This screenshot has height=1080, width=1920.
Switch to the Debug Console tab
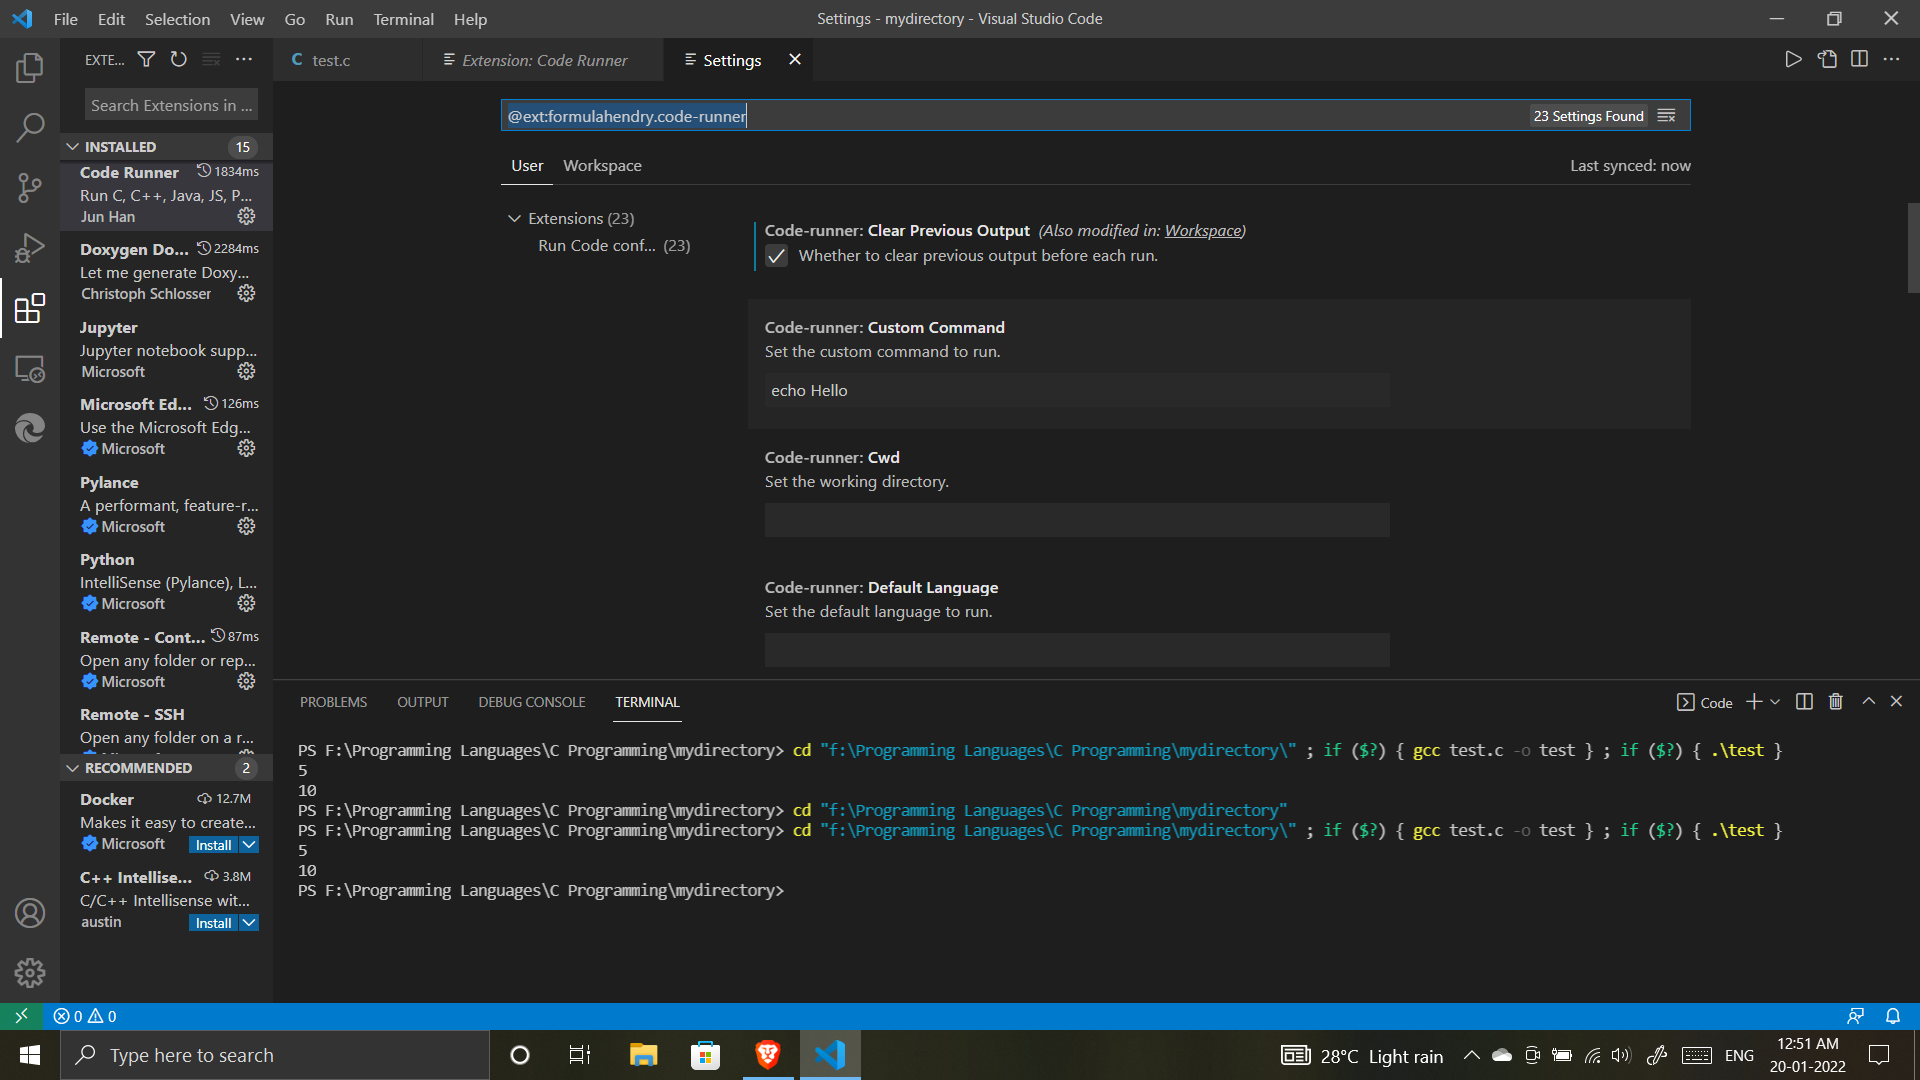coord(532,702)
